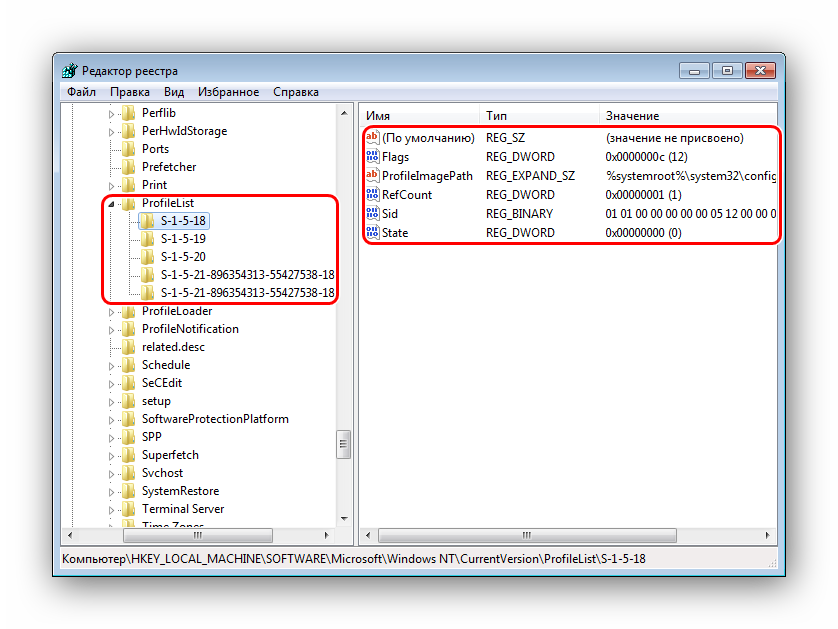
Task: Select the S-1-5-18 registry key
Action: coord(183,221)
